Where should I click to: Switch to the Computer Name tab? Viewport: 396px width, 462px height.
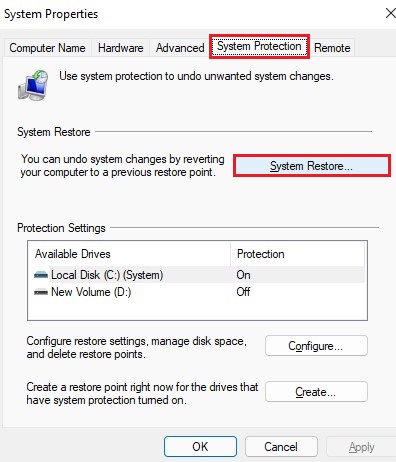pyautogui.click(x=47, y=48)
